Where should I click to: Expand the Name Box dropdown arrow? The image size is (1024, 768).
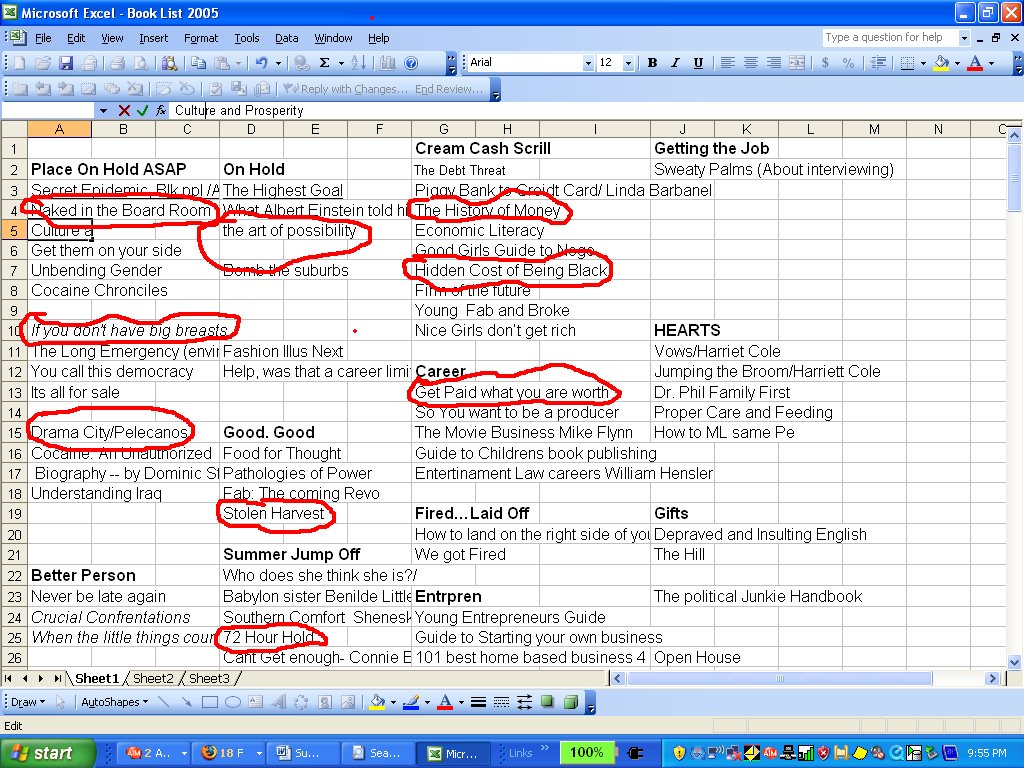(x=103, y=110)
